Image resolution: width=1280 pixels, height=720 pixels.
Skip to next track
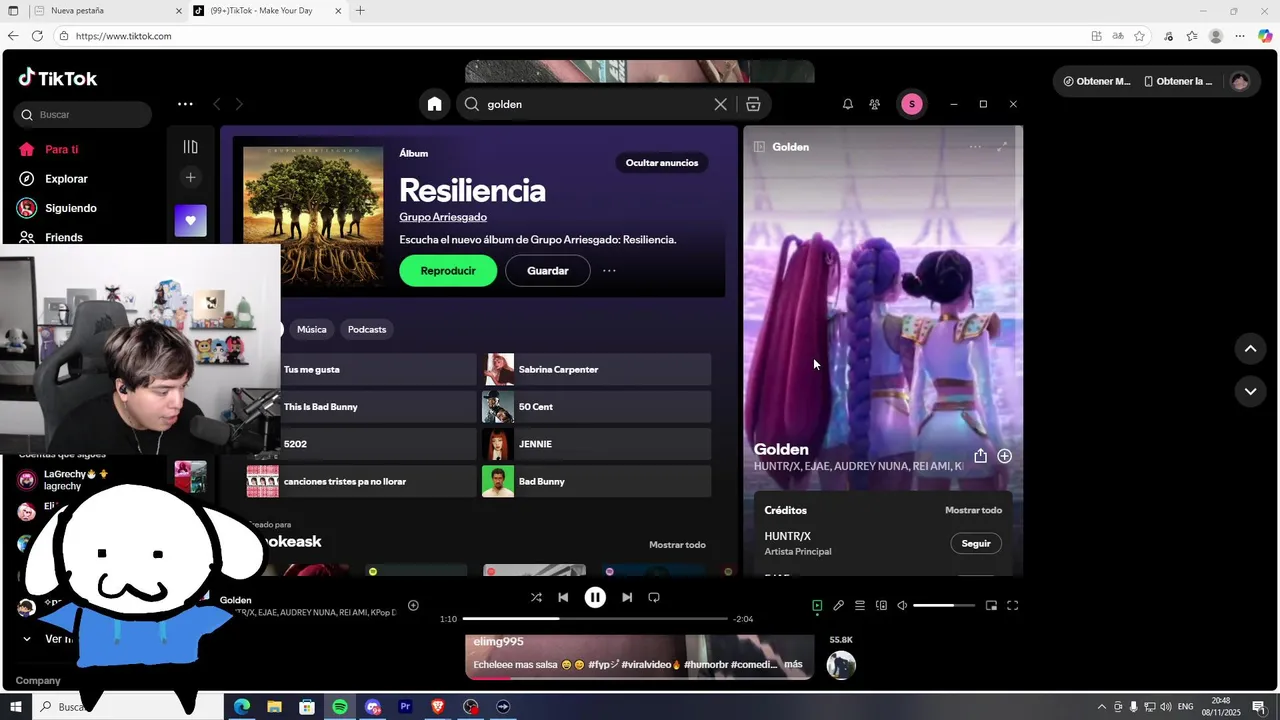627,597
